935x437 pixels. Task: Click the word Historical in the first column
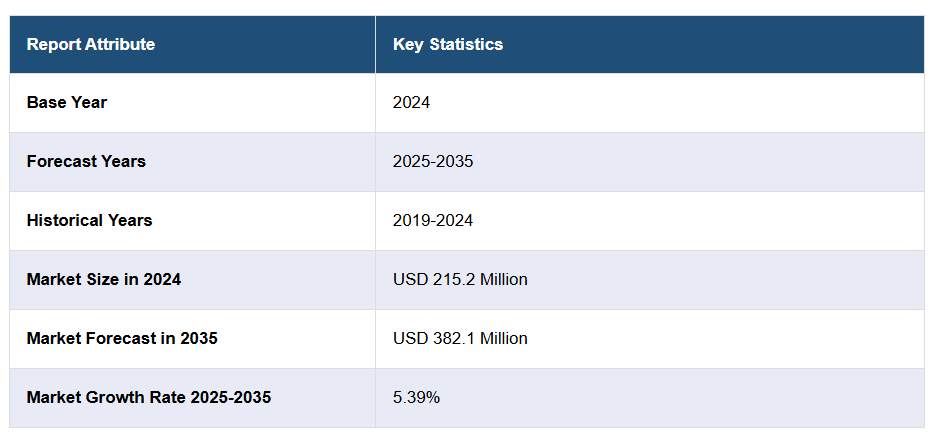66,220
